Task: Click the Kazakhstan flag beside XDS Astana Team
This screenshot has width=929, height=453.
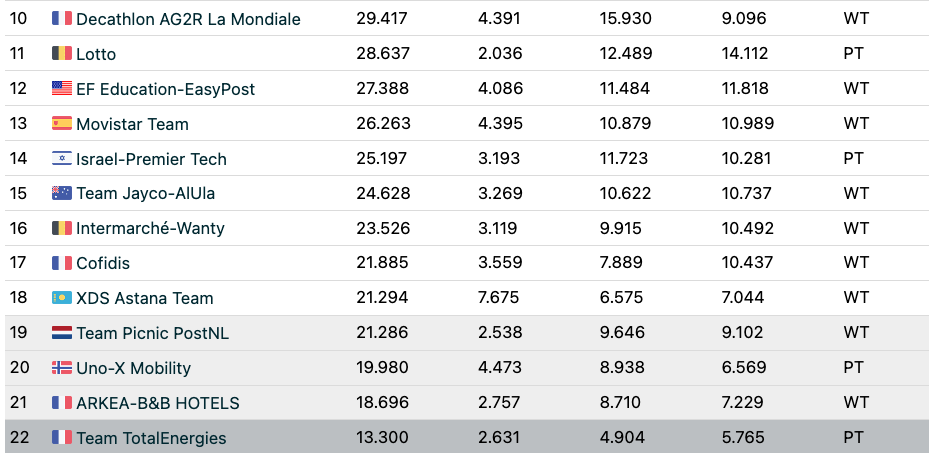Action: tap(62, 297)
